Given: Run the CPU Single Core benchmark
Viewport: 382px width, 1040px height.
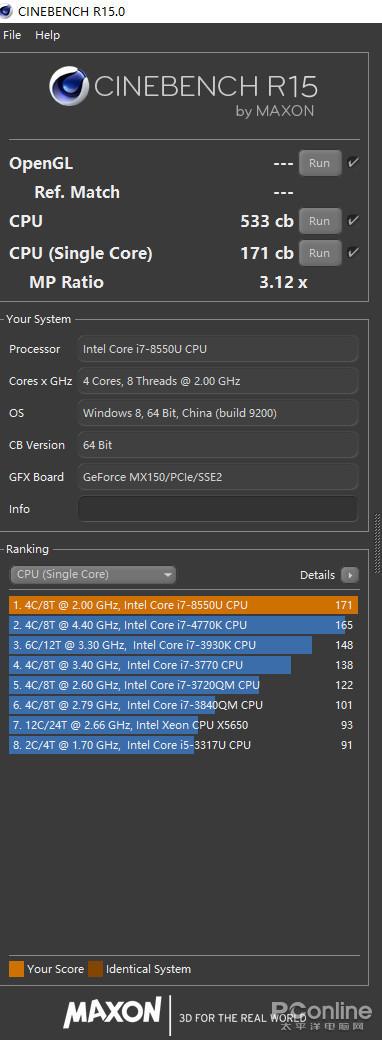Looking at the screenshot, I should point(320,253).
